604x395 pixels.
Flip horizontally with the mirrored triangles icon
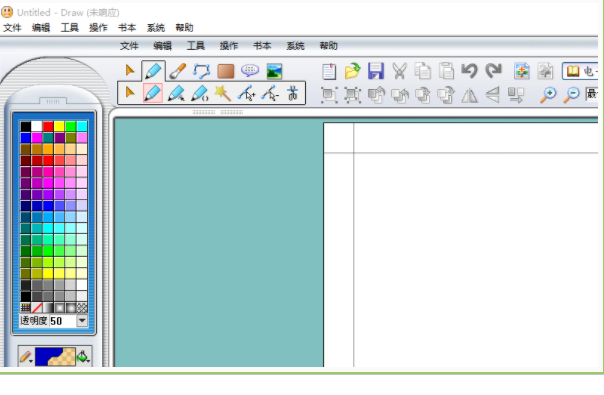[x=469, y=95]
